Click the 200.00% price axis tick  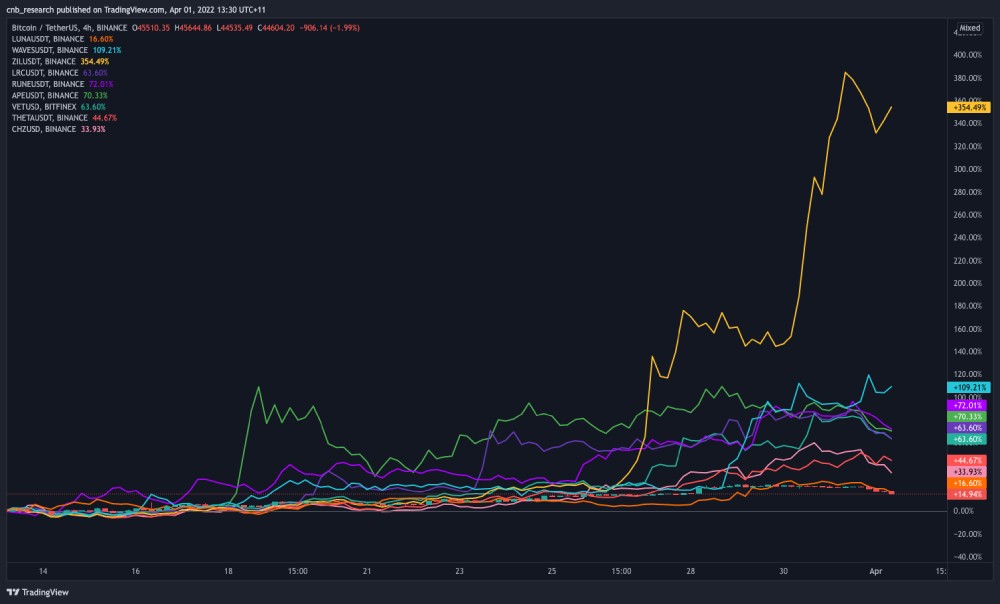click(967, 283)
